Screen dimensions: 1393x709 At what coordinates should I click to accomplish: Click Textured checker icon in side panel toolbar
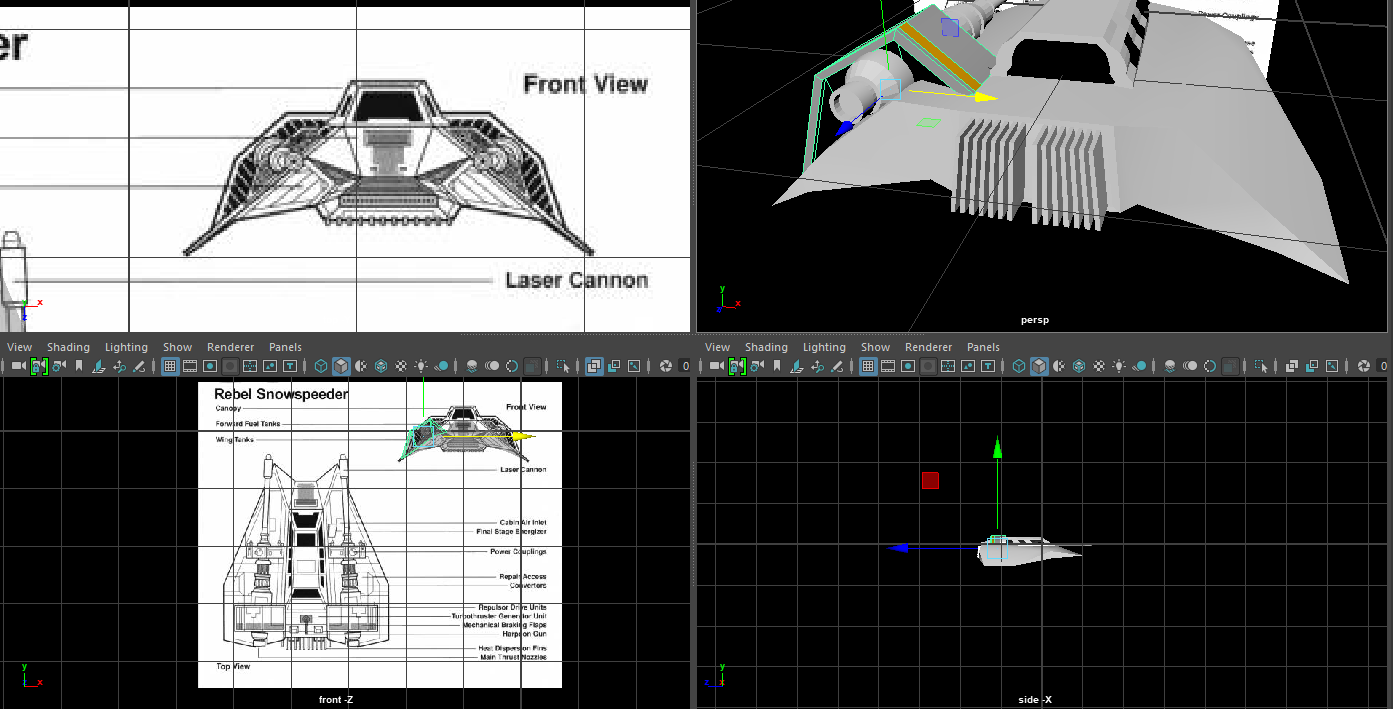pyautogui.click(x=1100, y=366)
